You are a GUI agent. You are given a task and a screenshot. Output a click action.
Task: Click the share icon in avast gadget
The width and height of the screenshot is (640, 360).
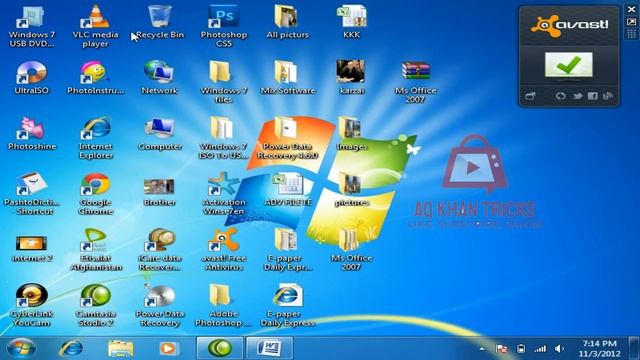coord(608,96)
